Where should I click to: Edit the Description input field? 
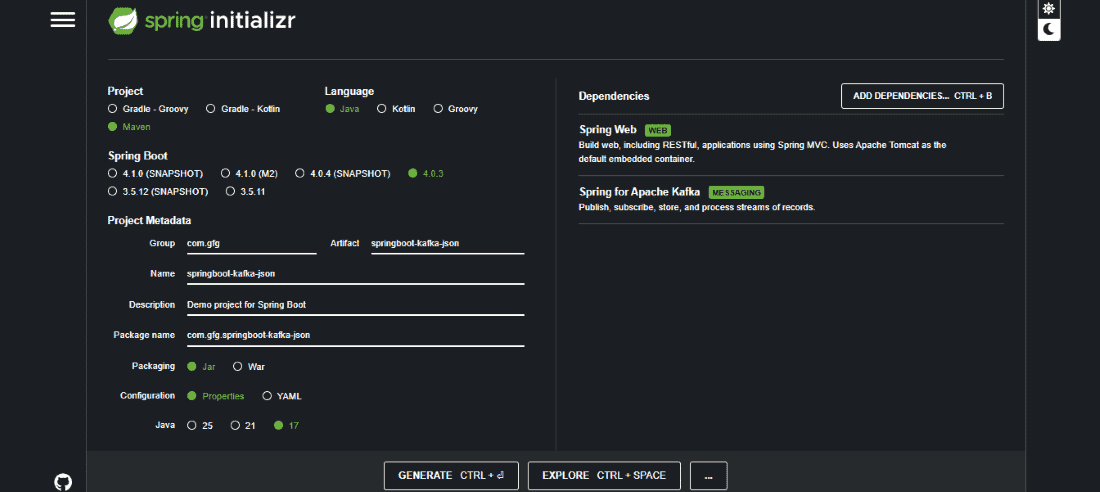coord(356,305)
